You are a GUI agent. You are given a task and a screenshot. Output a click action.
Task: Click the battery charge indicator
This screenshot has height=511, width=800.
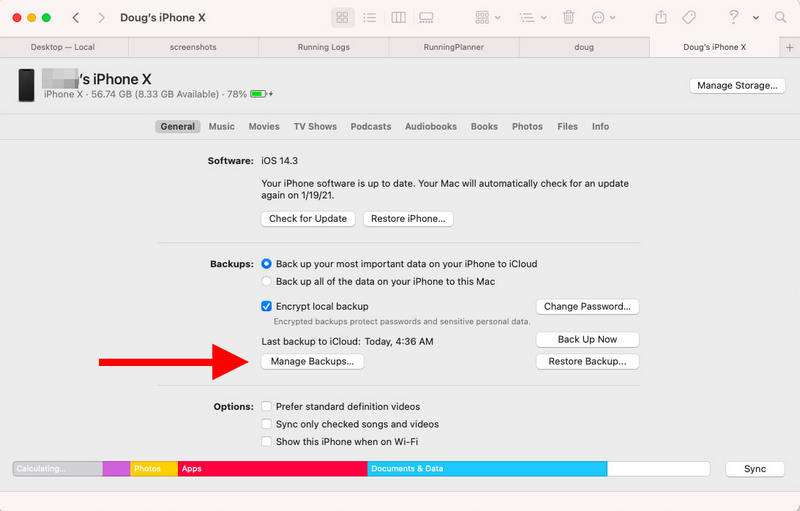pos(261,94)
